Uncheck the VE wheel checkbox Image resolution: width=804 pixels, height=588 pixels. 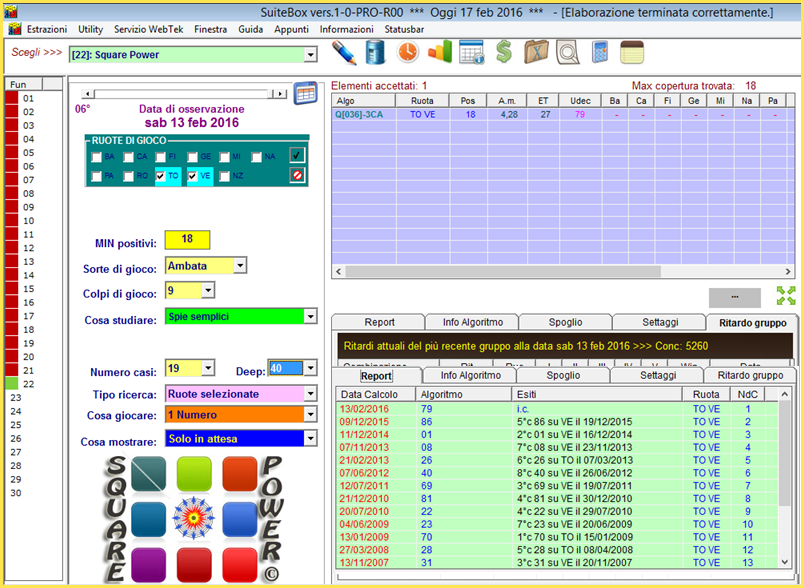click(192, 176)
